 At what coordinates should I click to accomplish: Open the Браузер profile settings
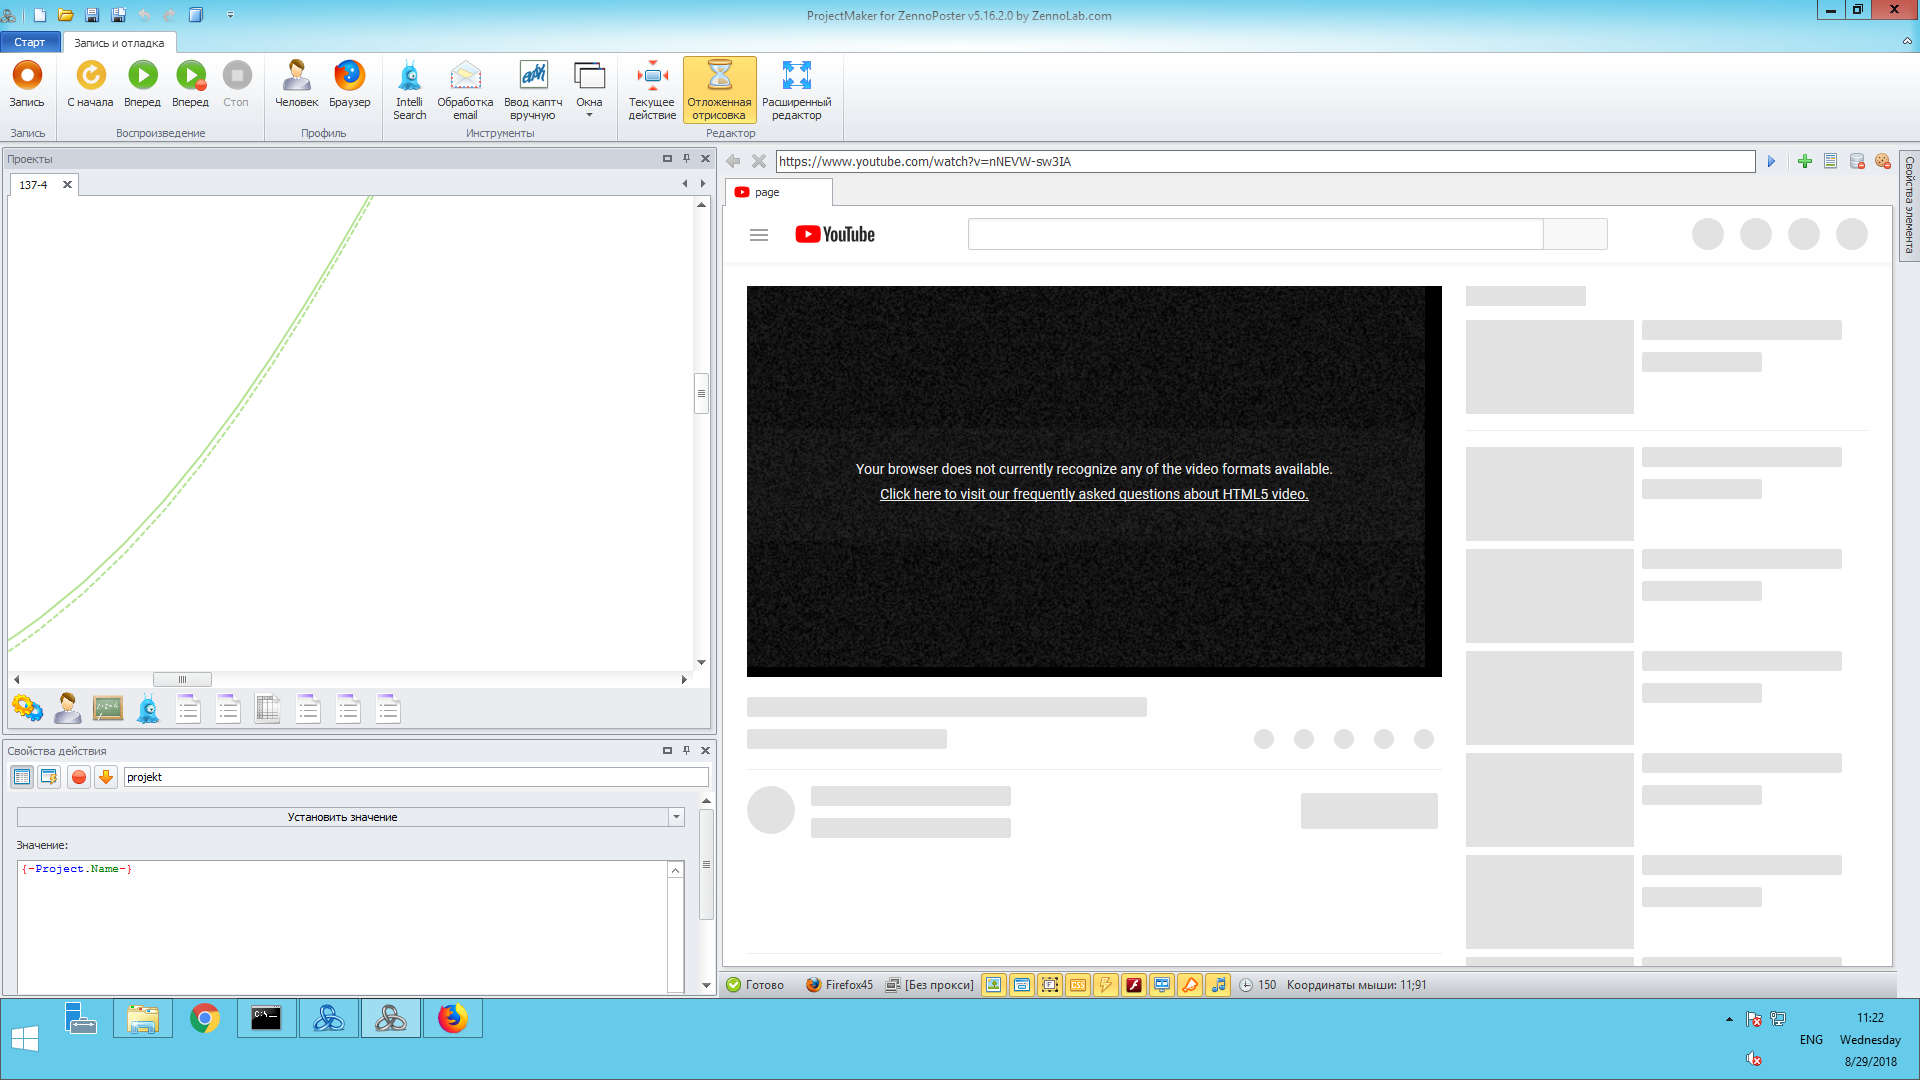349,84
